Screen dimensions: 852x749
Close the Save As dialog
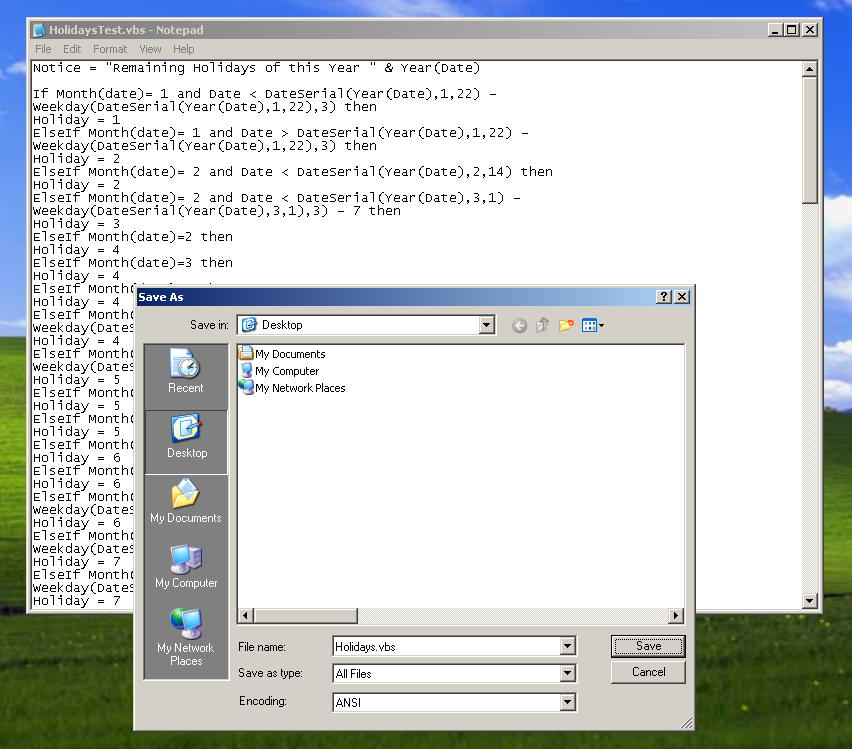point(682,297)
